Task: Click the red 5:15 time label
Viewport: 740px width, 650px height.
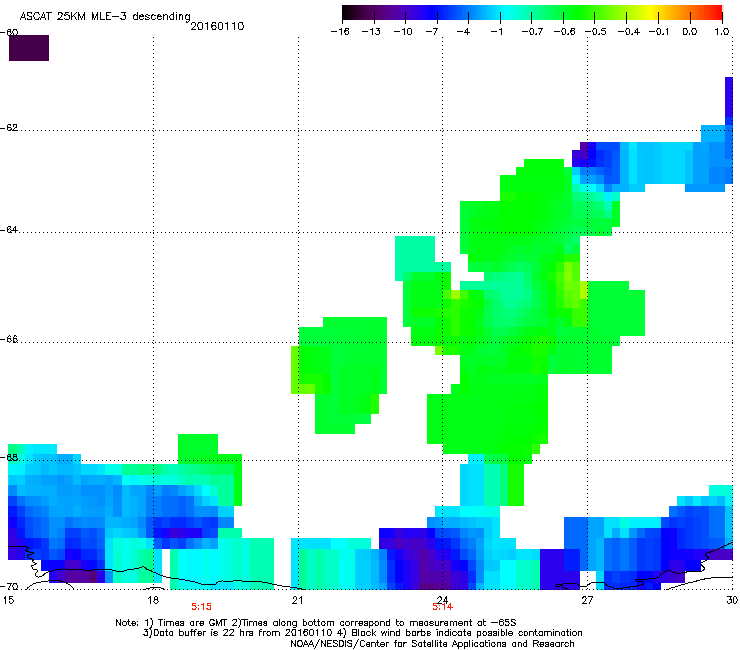Action: click(x=202, y=607)
